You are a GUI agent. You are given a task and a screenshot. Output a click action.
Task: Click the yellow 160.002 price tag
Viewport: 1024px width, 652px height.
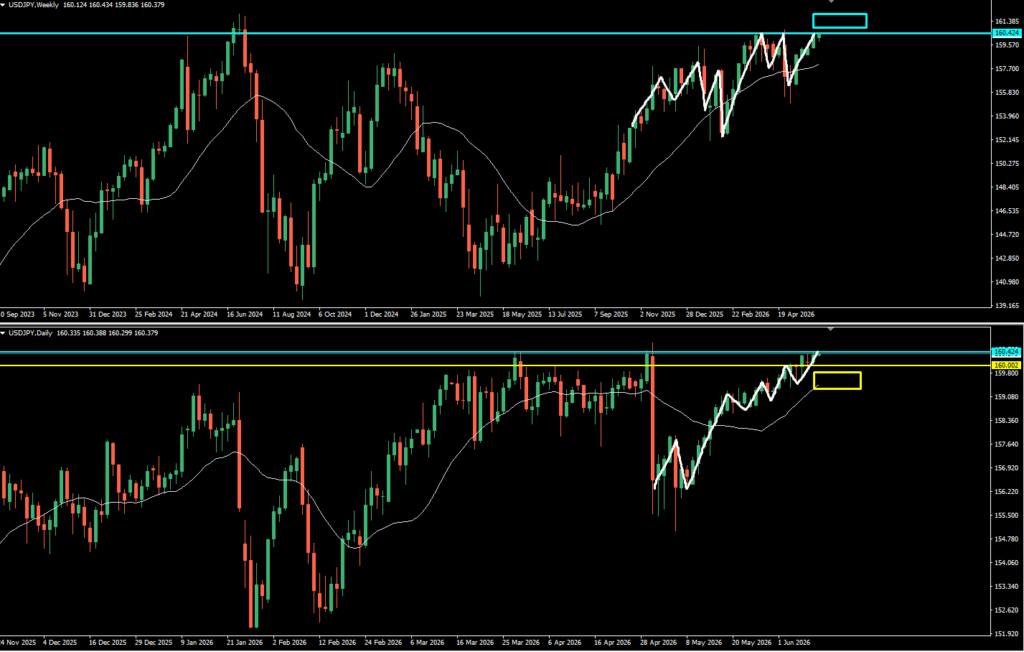pyautogui.click(x=1008, y=365)
